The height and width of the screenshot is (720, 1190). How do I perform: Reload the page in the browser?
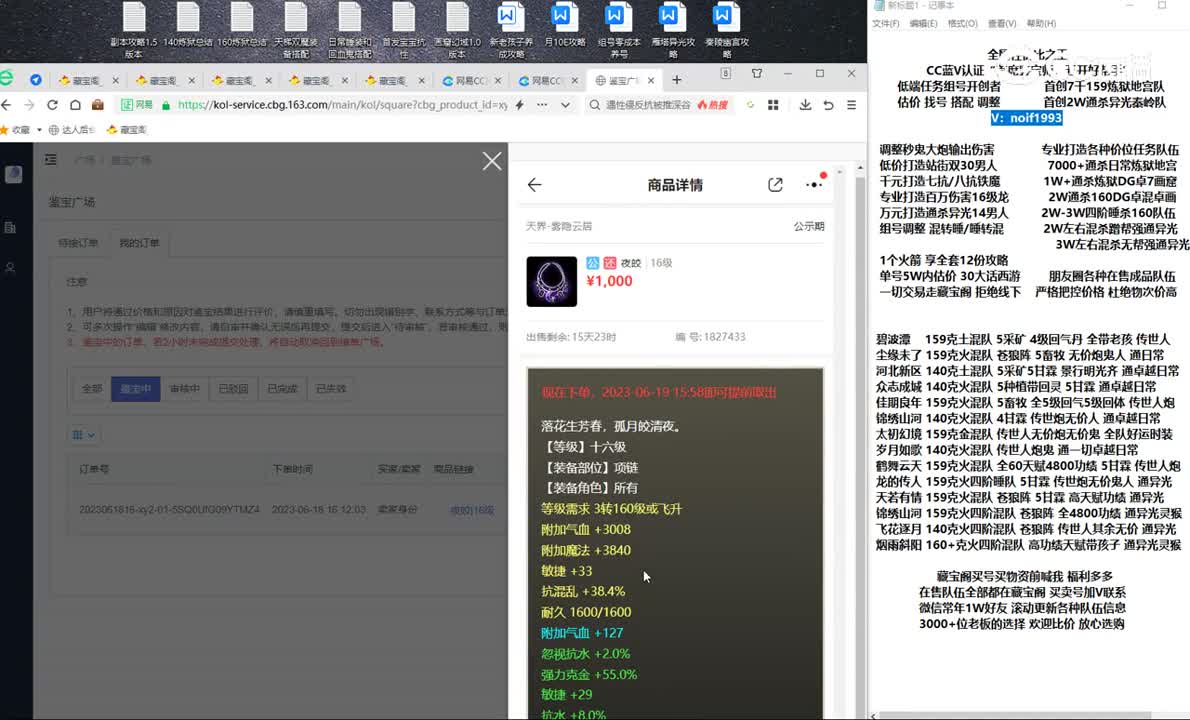52,105
